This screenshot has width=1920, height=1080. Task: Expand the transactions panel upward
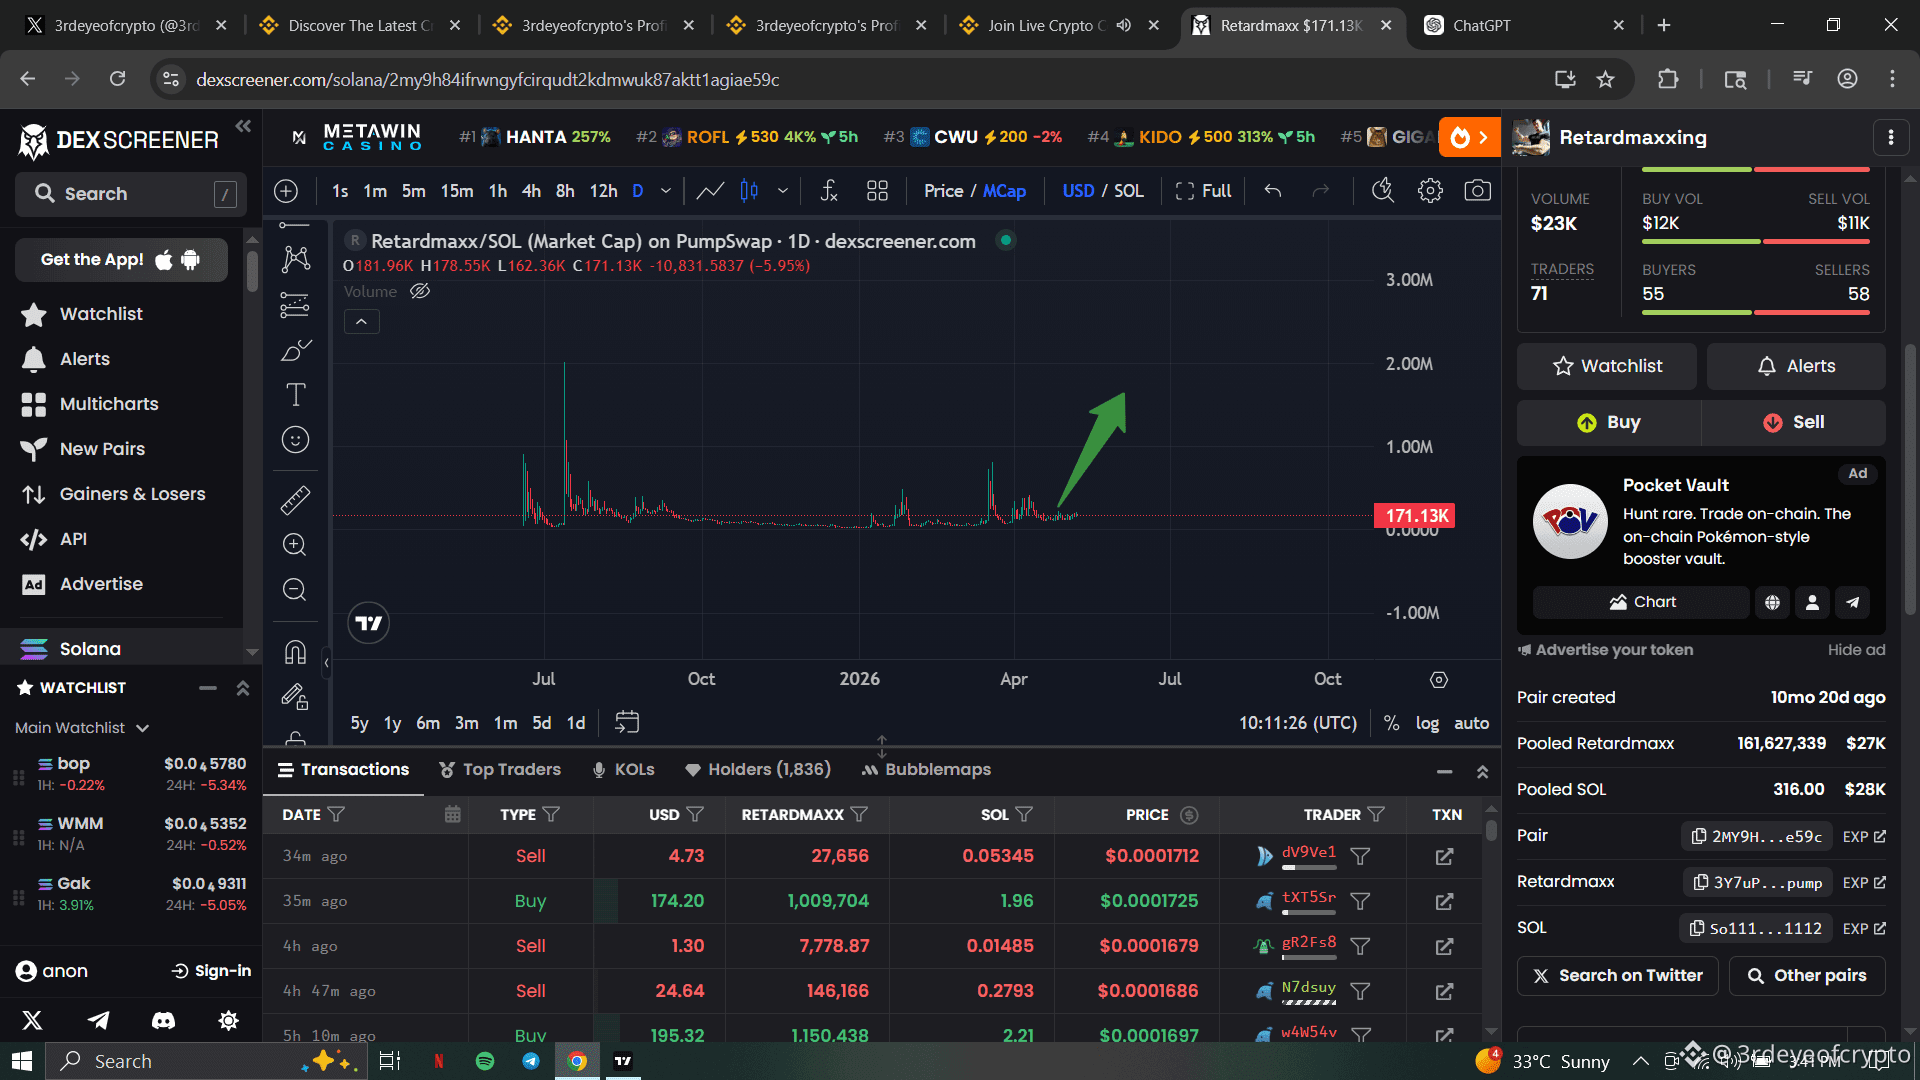pyautogui.click(x=1482, y=771)
